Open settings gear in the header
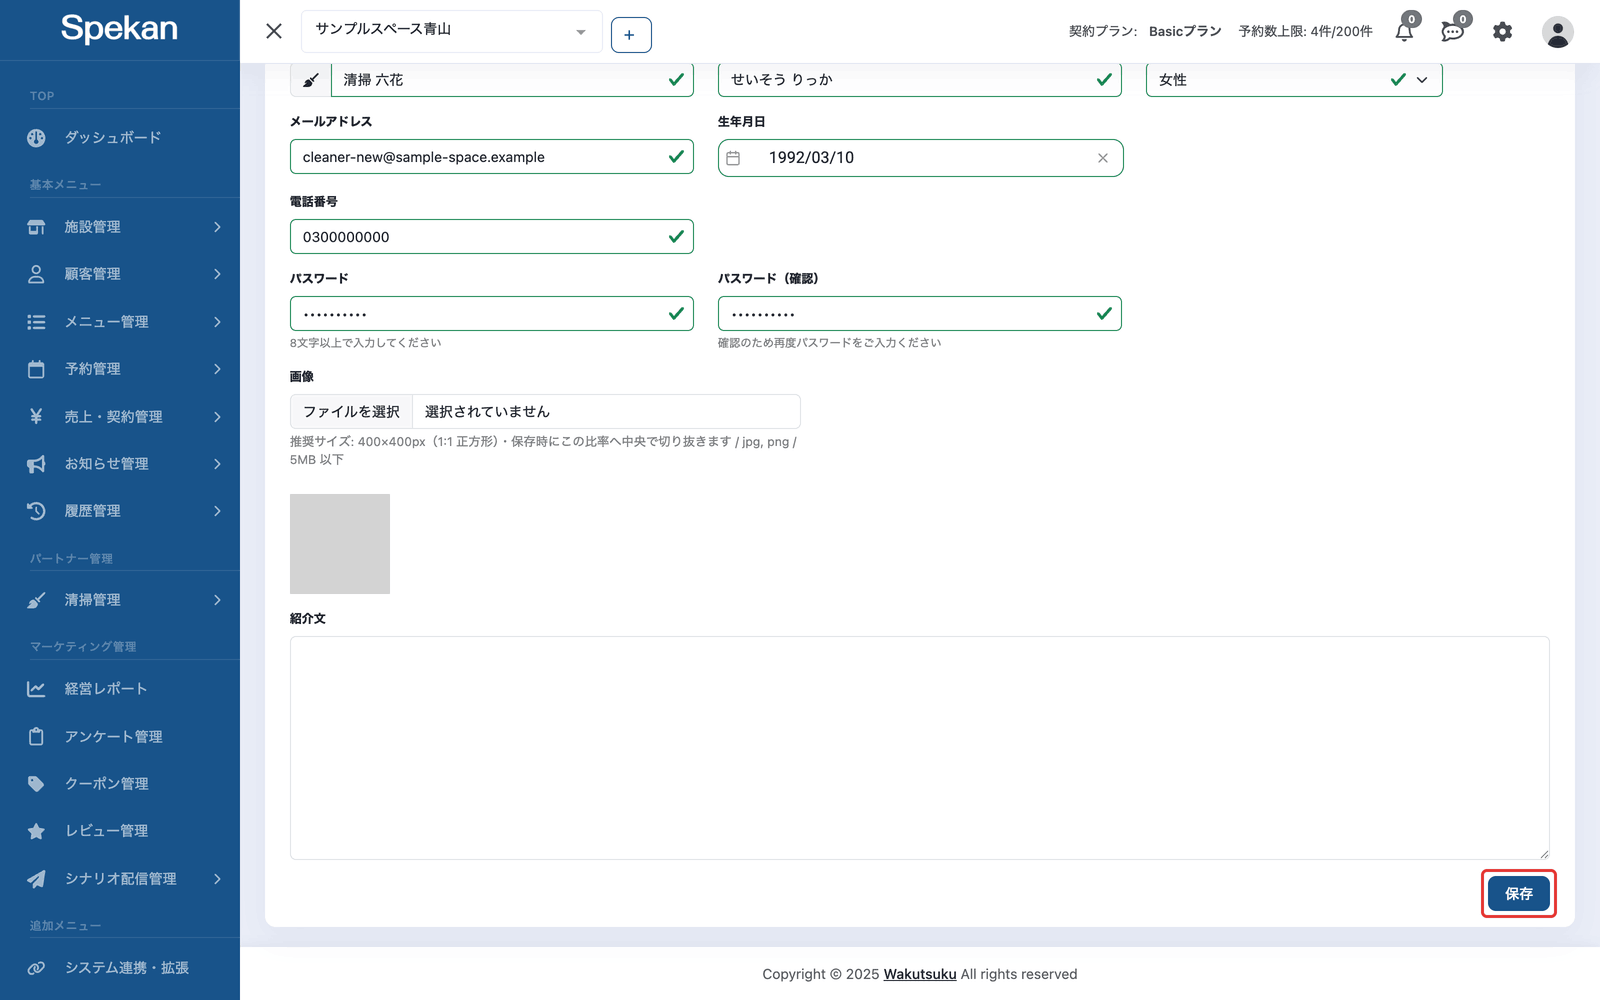Viewport: 1600px width, 1000px height. 1502,32
